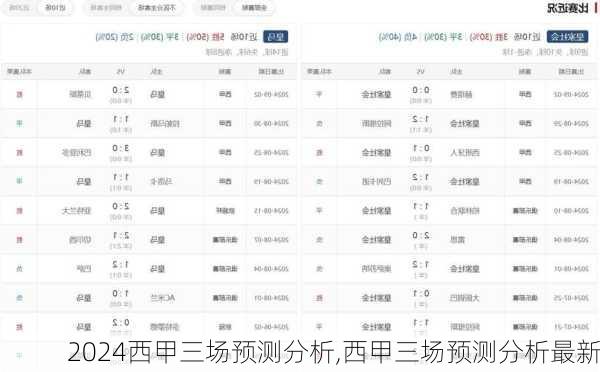600x372 pixels.
Task: Select the faded 近20场 filter pill
Action: [x=19, y=8]
